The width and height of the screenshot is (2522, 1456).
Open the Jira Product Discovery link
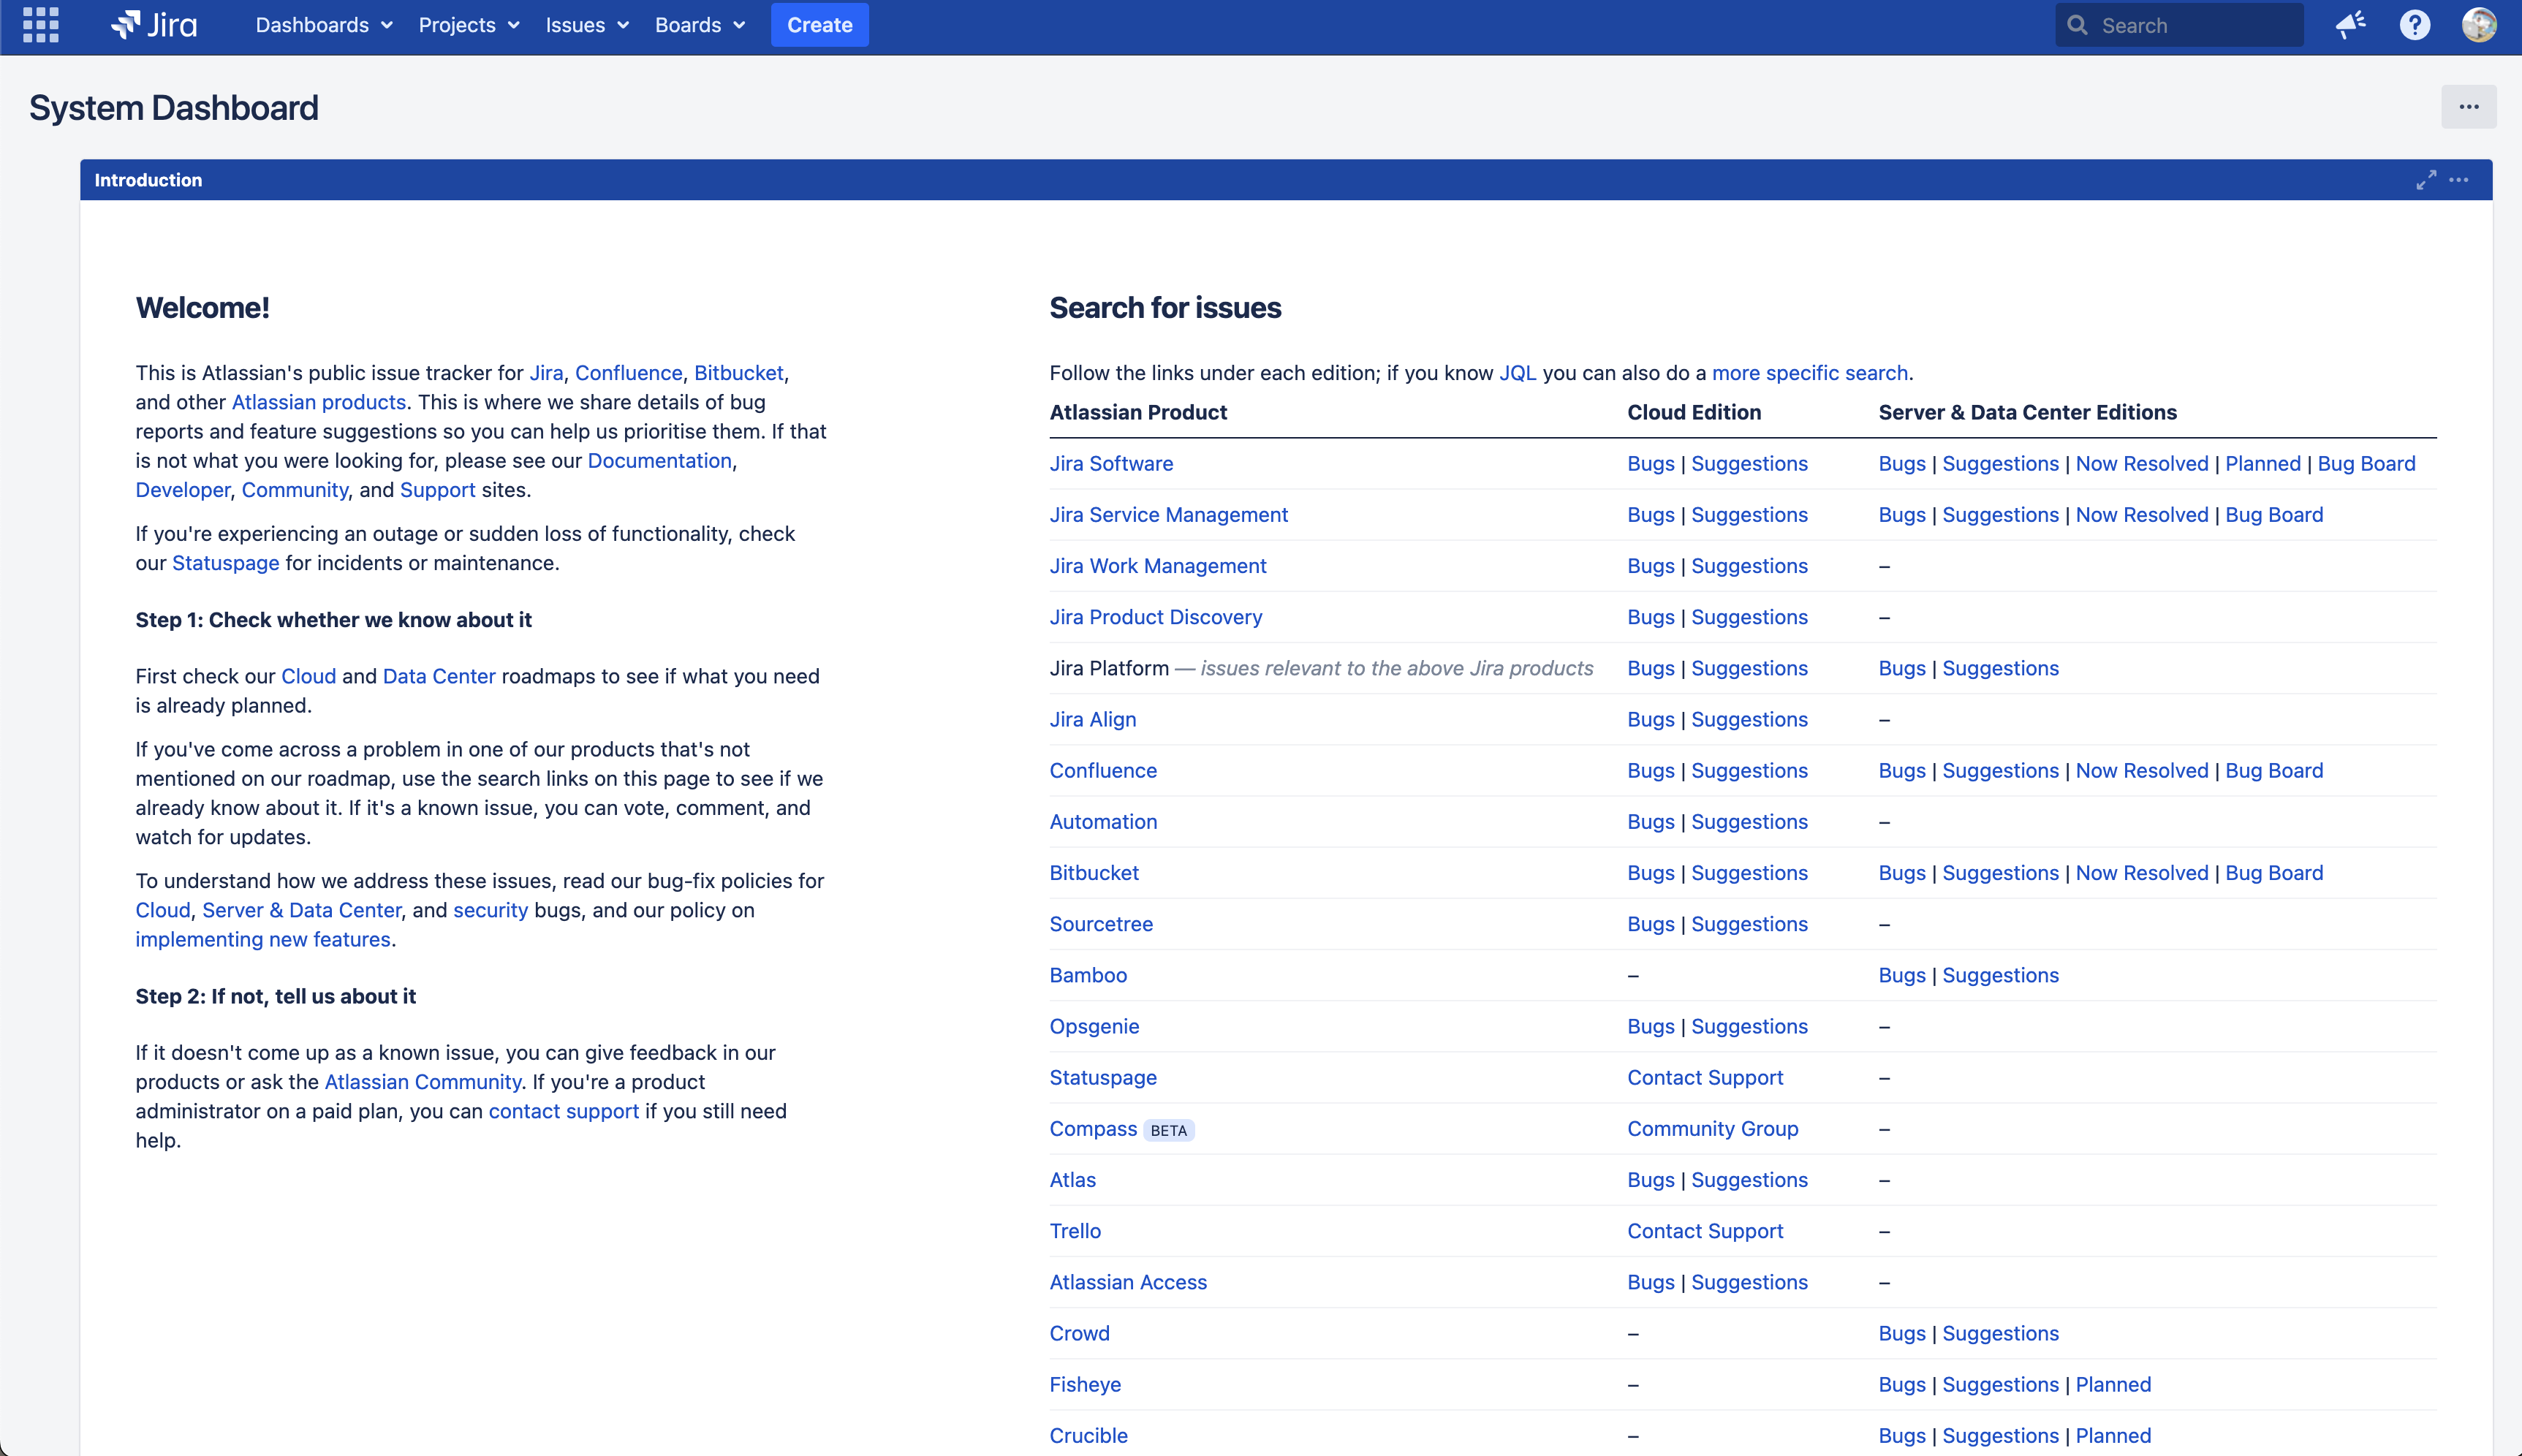click(1155, 617)
